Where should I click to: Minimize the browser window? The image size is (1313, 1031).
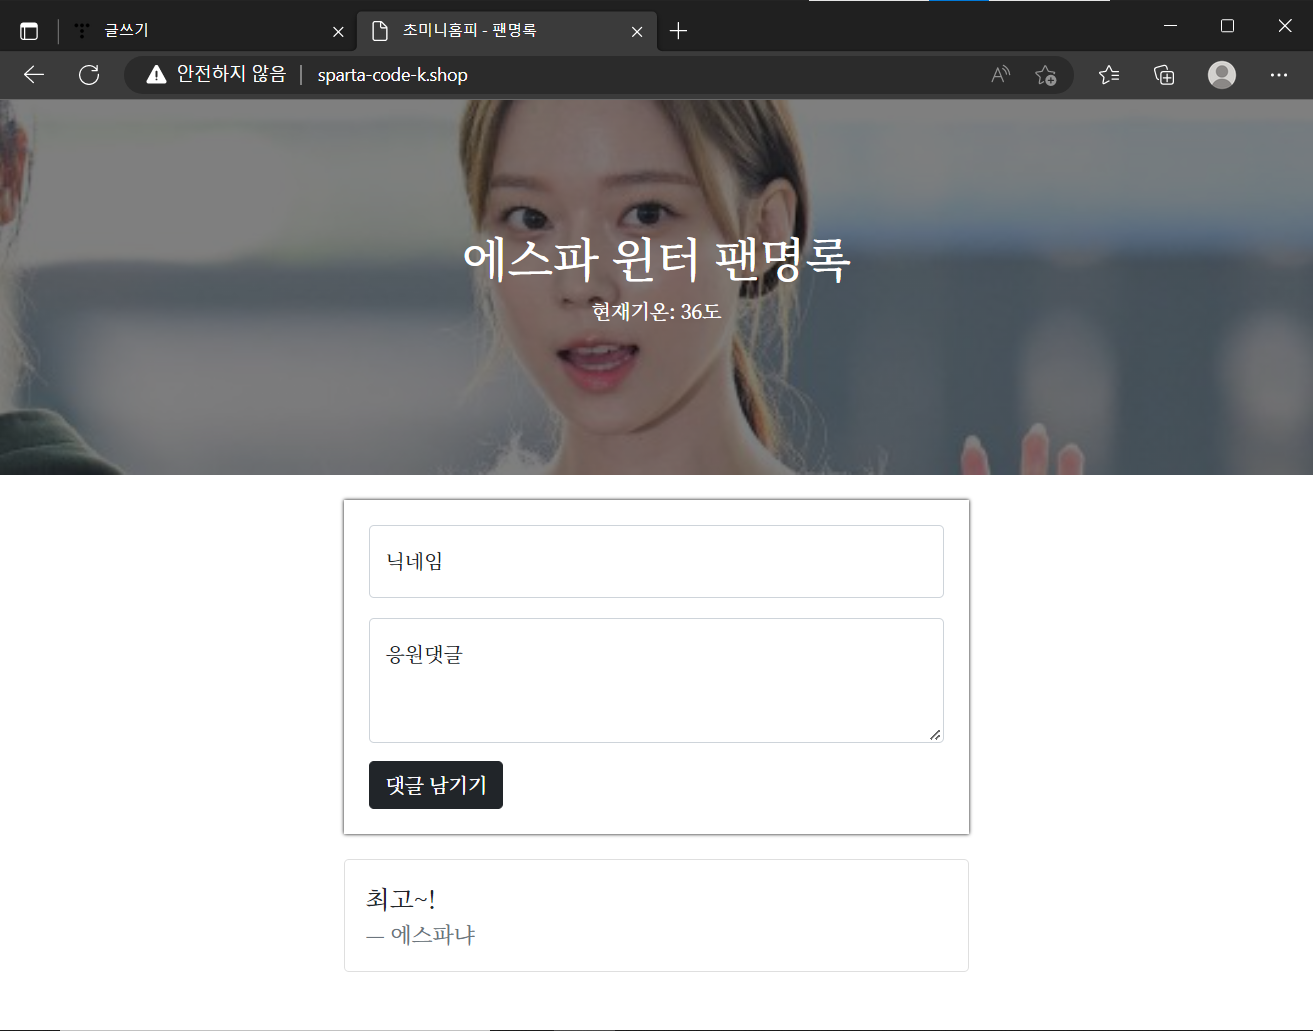(x=1170, y=26)
